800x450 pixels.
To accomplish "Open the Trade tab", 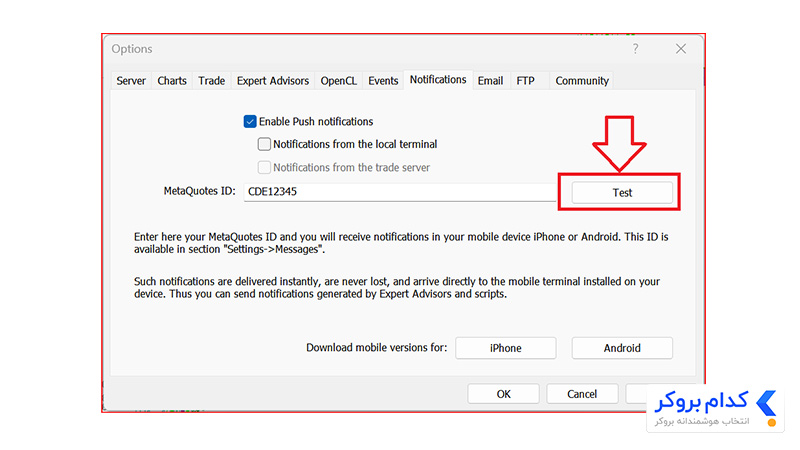I will pos(212,81).
